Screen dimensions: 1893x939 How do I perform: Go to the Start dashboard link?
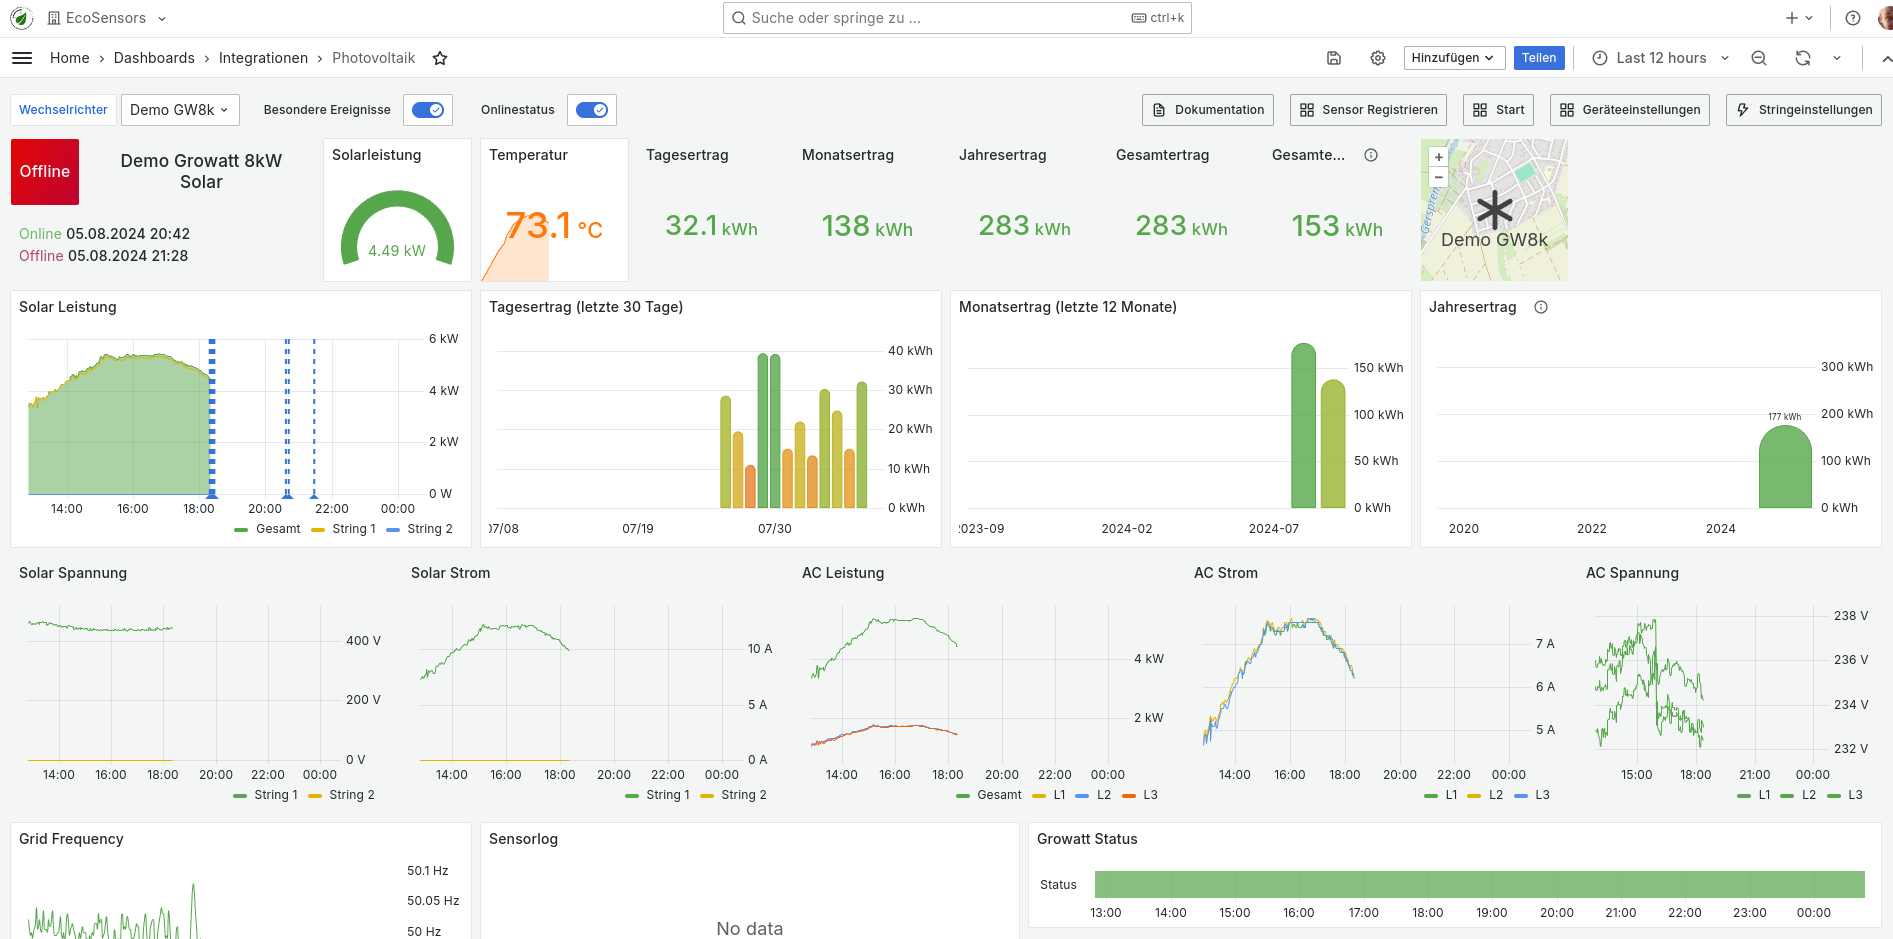[x=1498, y=110]
